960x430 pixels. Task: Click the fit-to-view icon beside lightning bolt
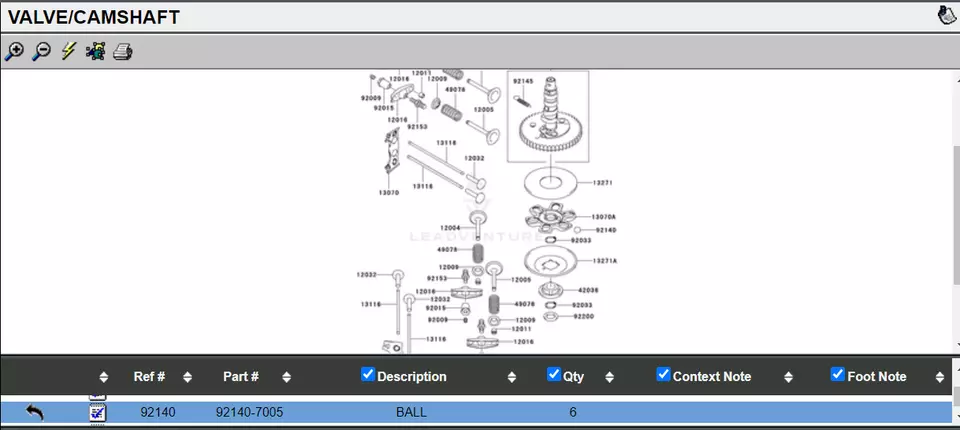[95, 51]
